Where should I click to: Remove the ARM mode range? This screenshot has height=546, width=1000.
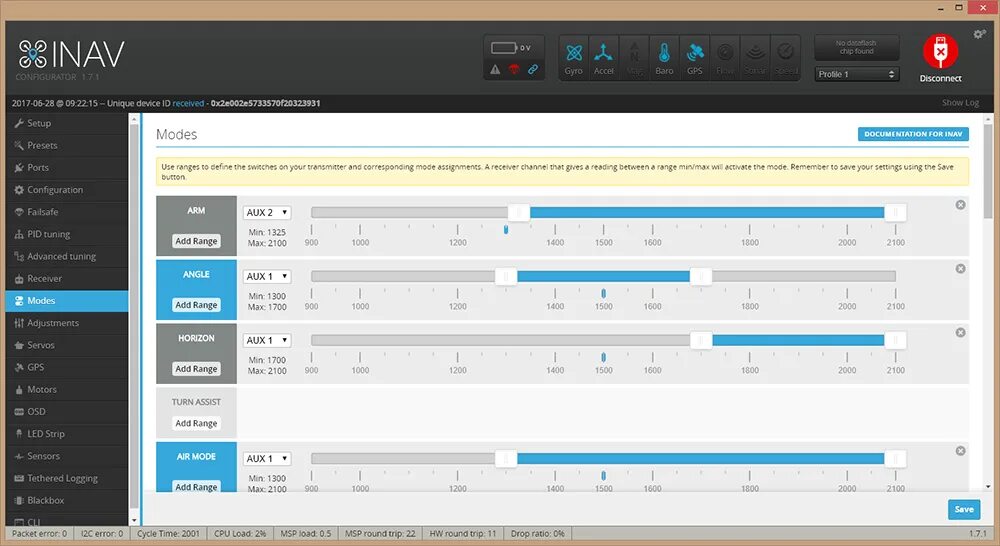point(960,205)
